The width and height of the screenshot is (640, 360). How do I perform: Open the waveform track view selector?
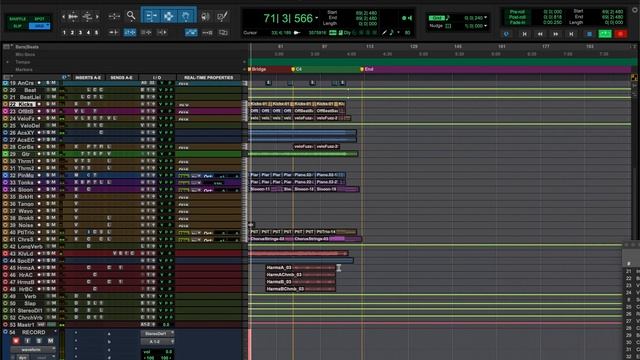click(32, 350)
